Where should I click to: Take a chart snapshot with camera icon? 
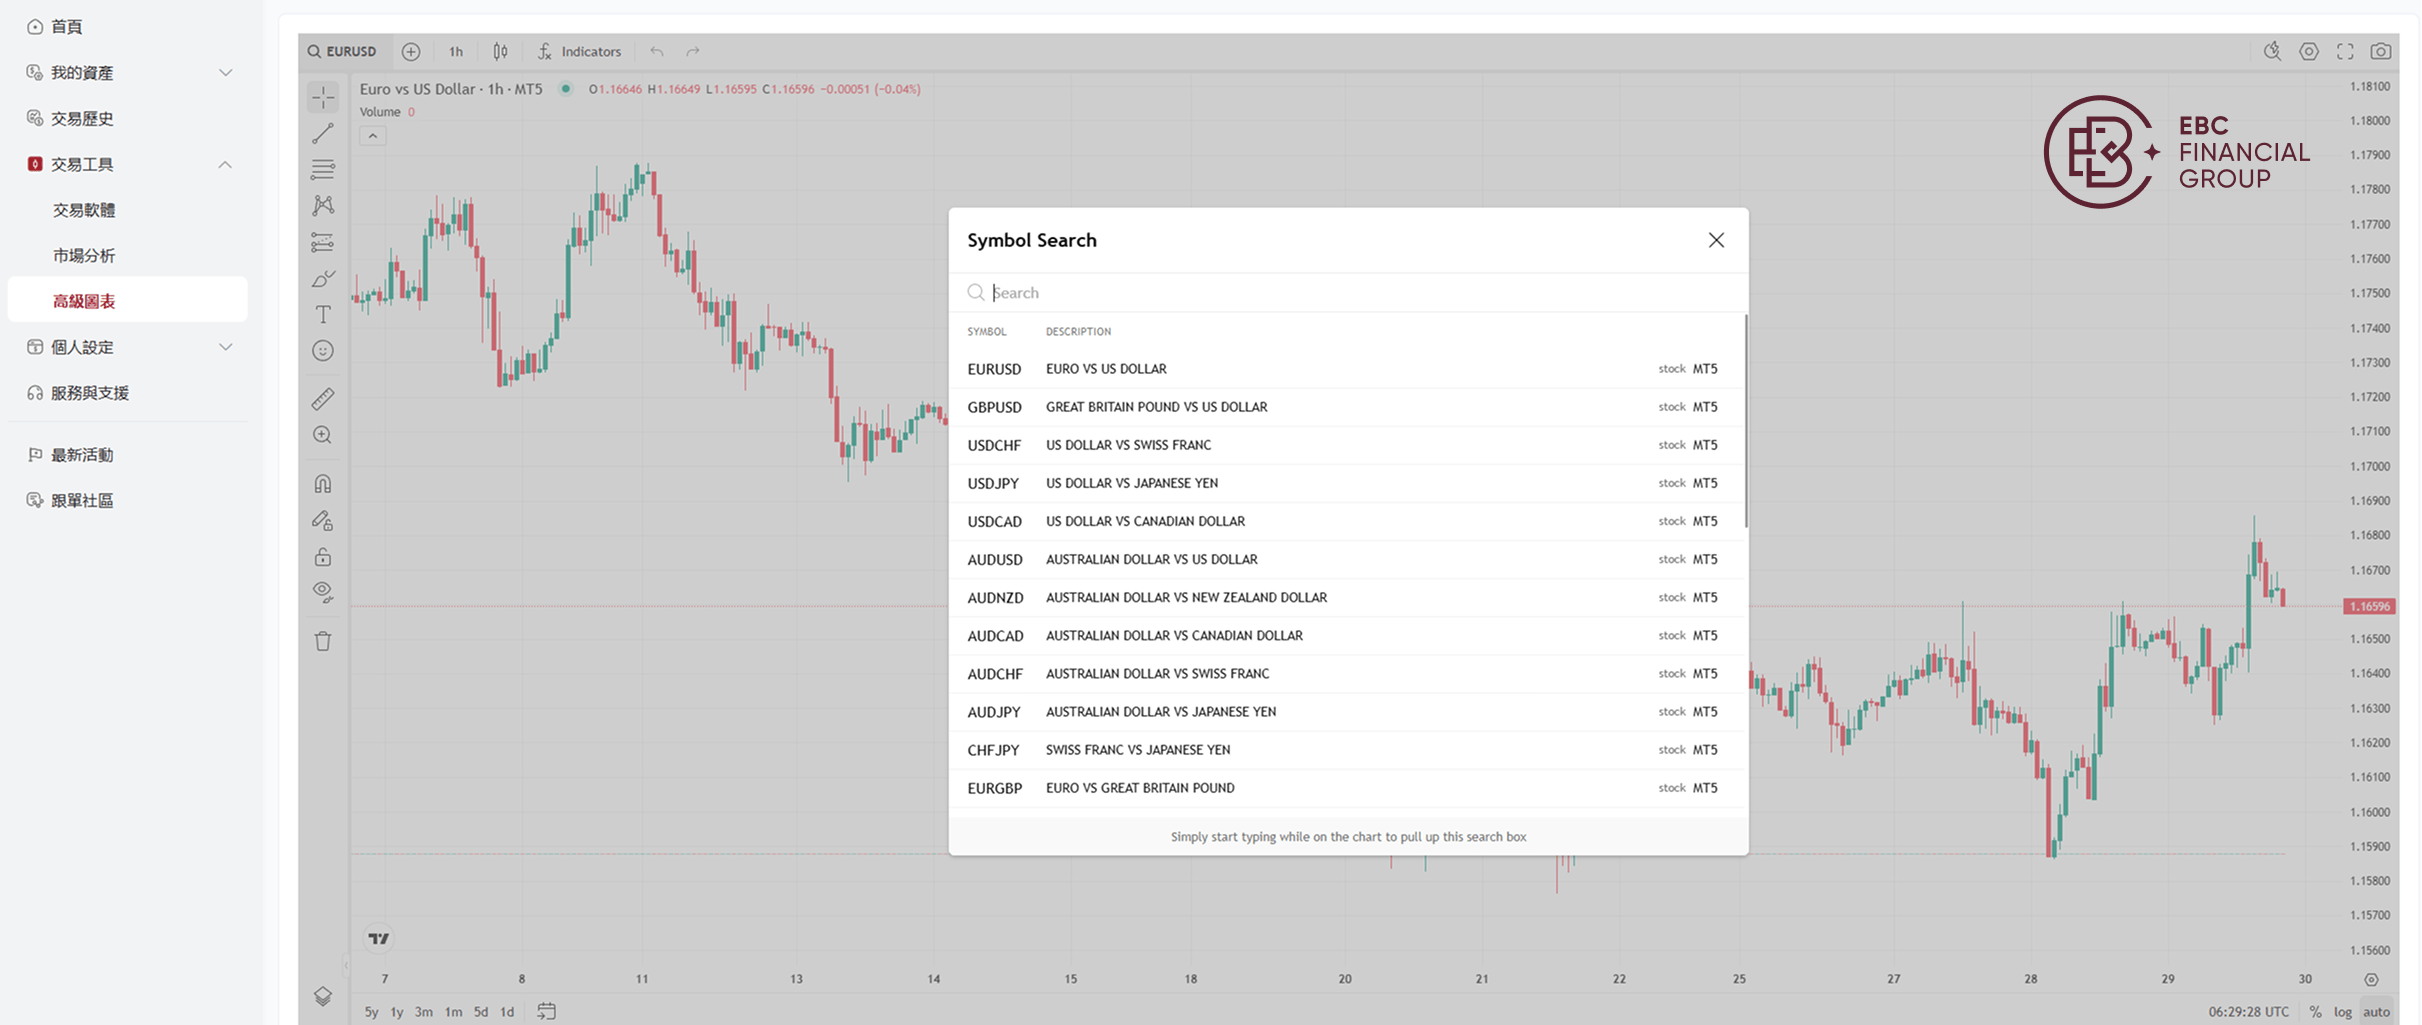[x=2381, y=51]
